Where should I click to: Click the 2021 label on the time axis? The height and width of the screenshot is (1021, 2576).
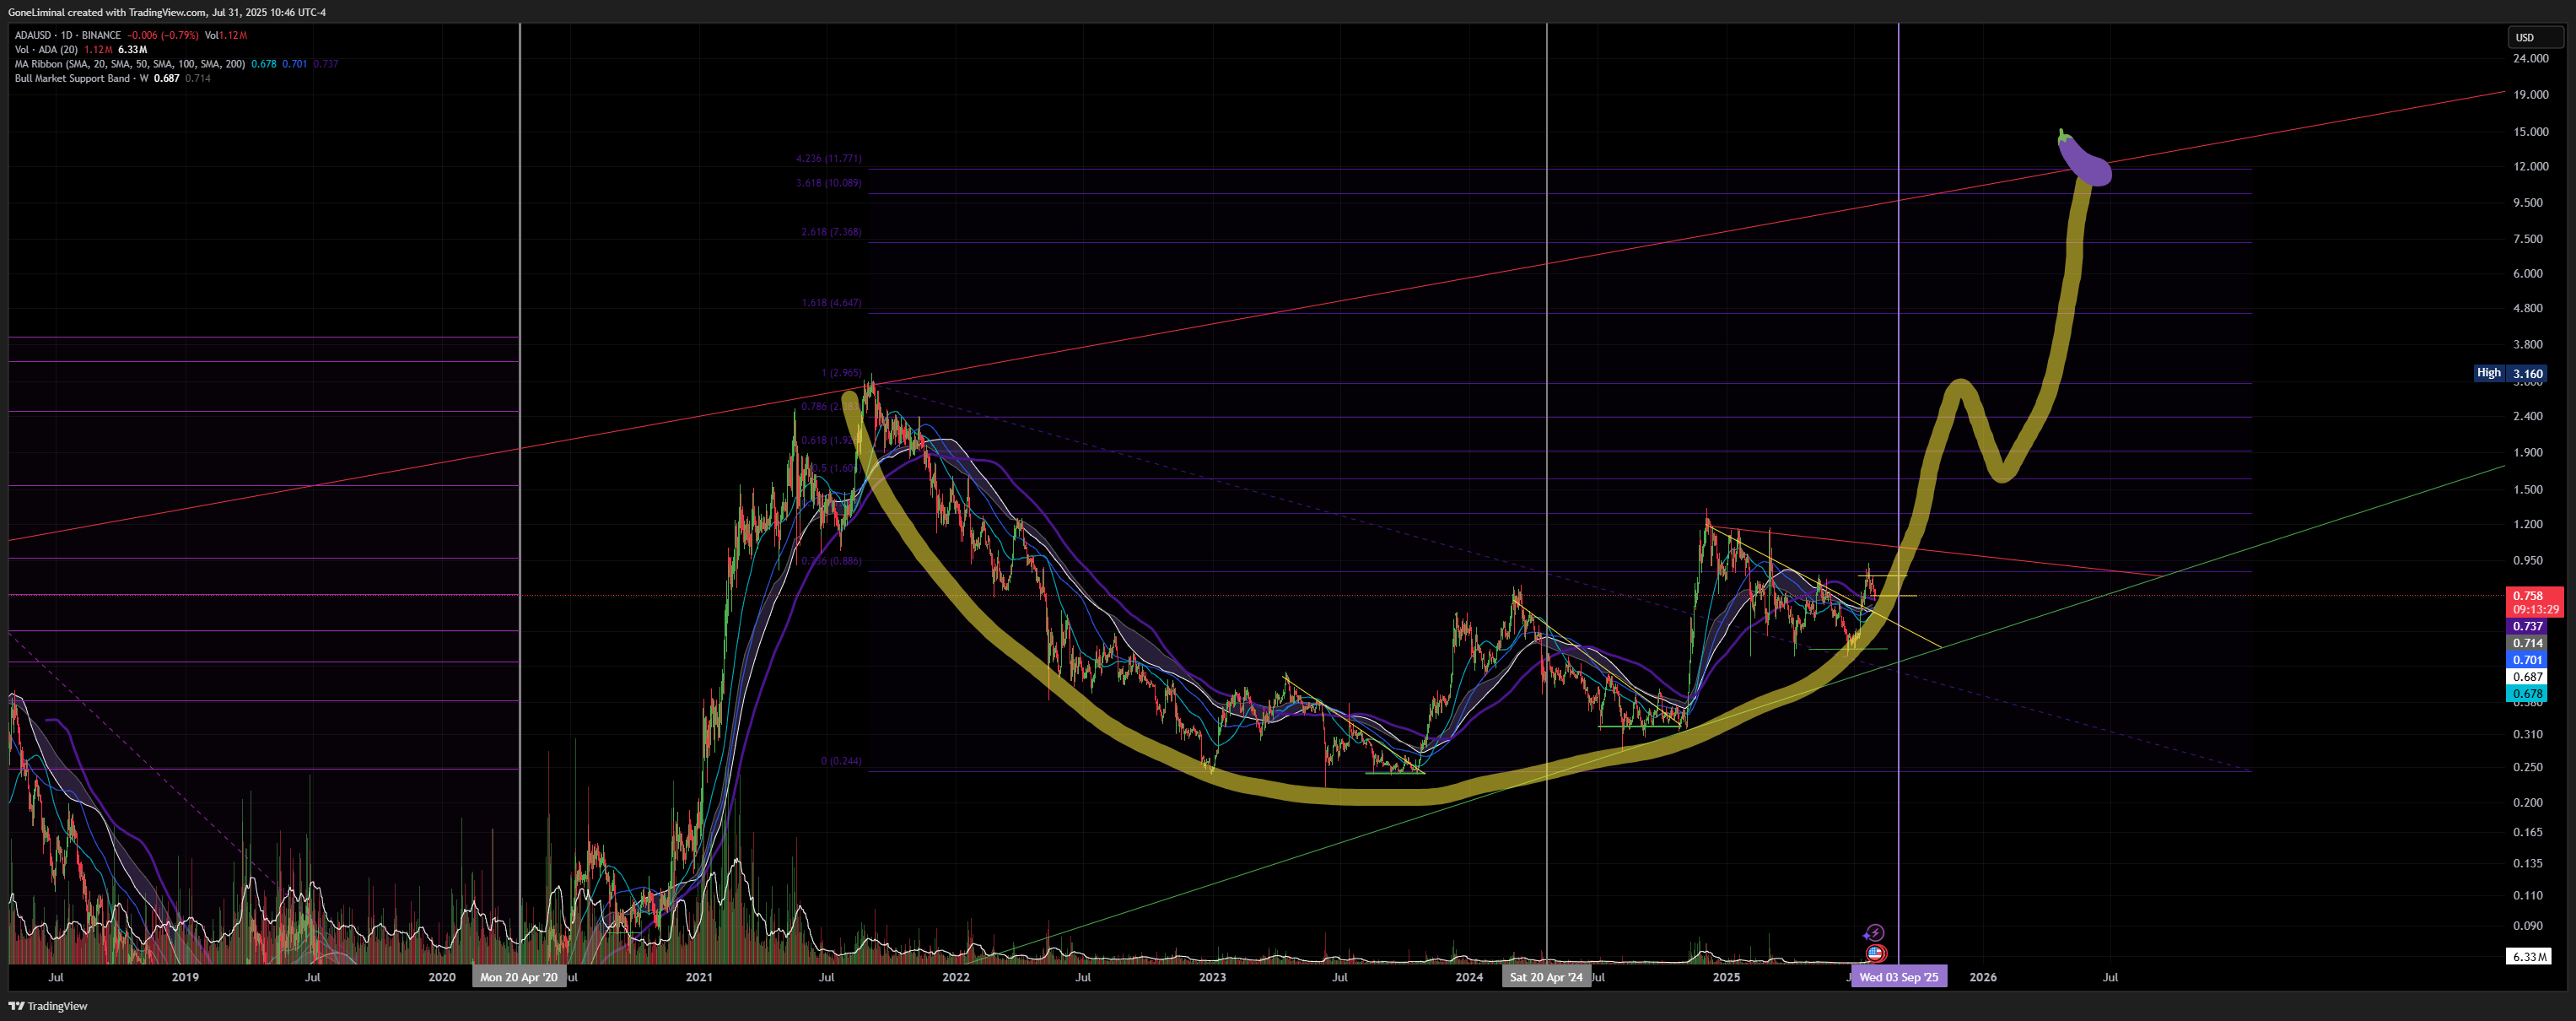699,977
